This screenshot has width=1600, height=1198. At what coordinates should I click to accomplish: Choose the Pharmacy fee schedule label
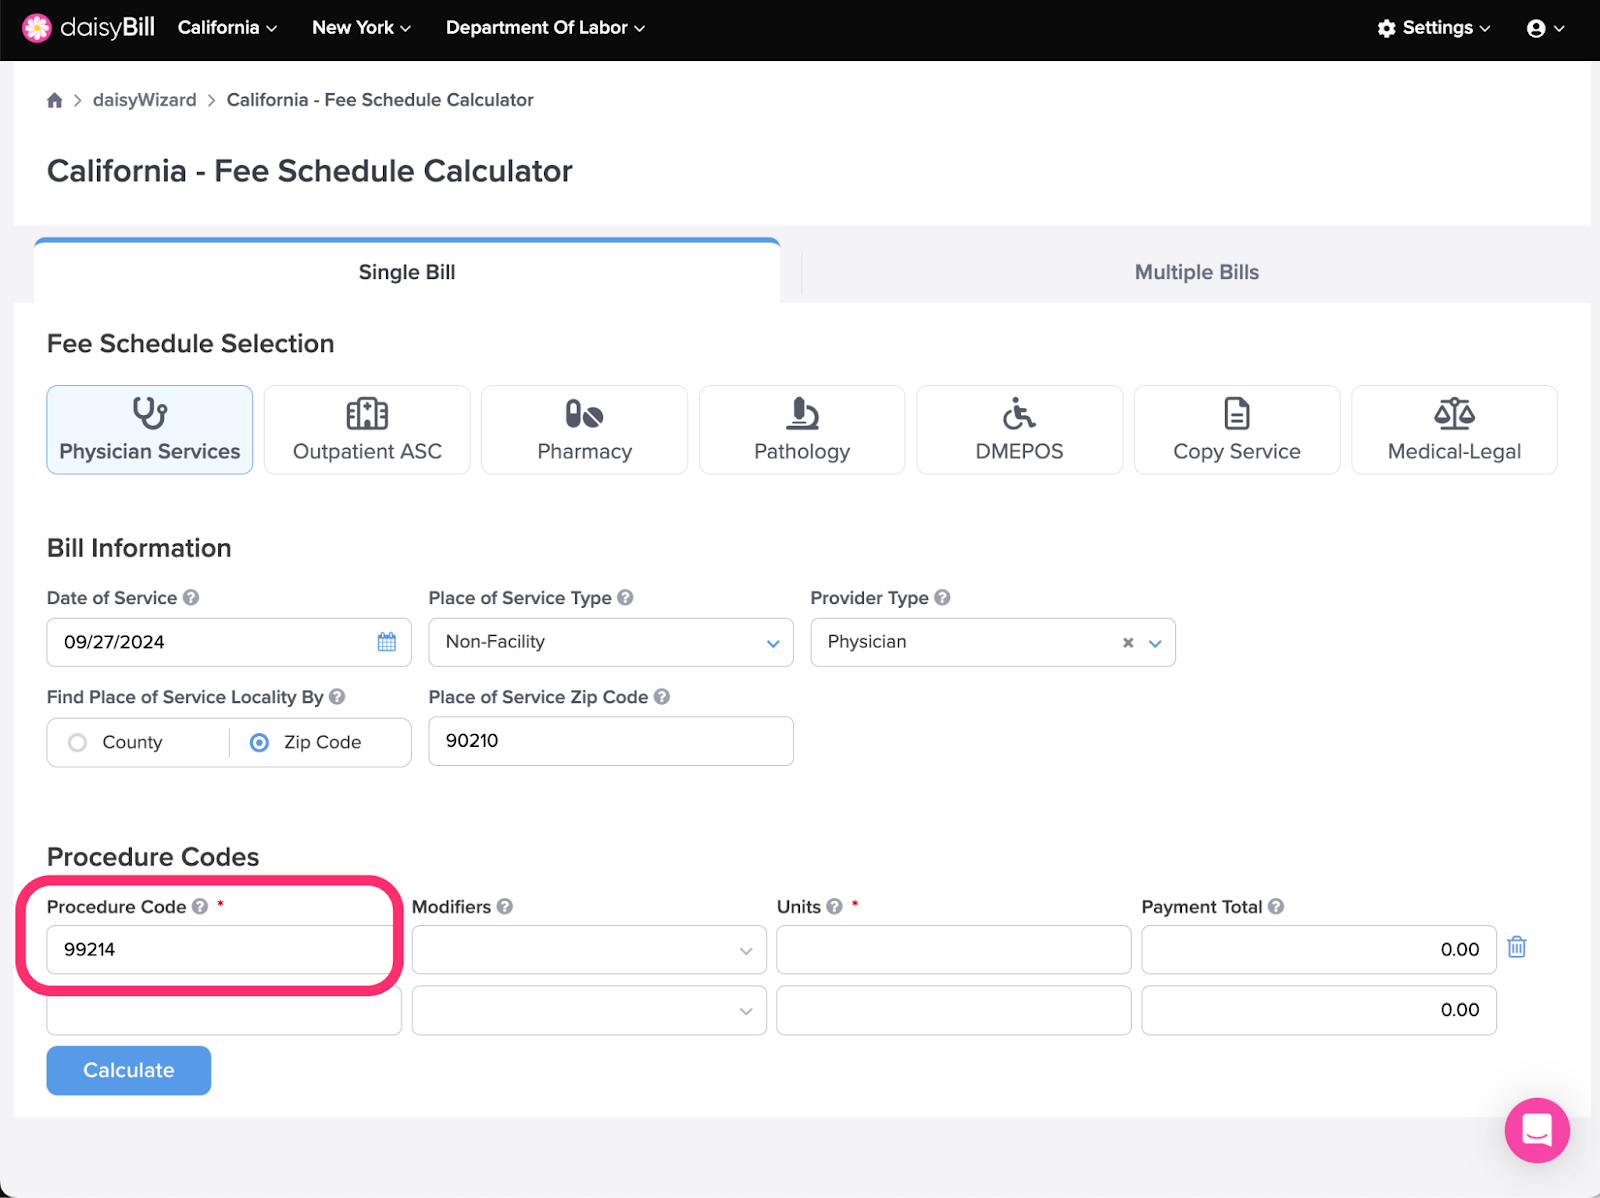click(584, 451)
